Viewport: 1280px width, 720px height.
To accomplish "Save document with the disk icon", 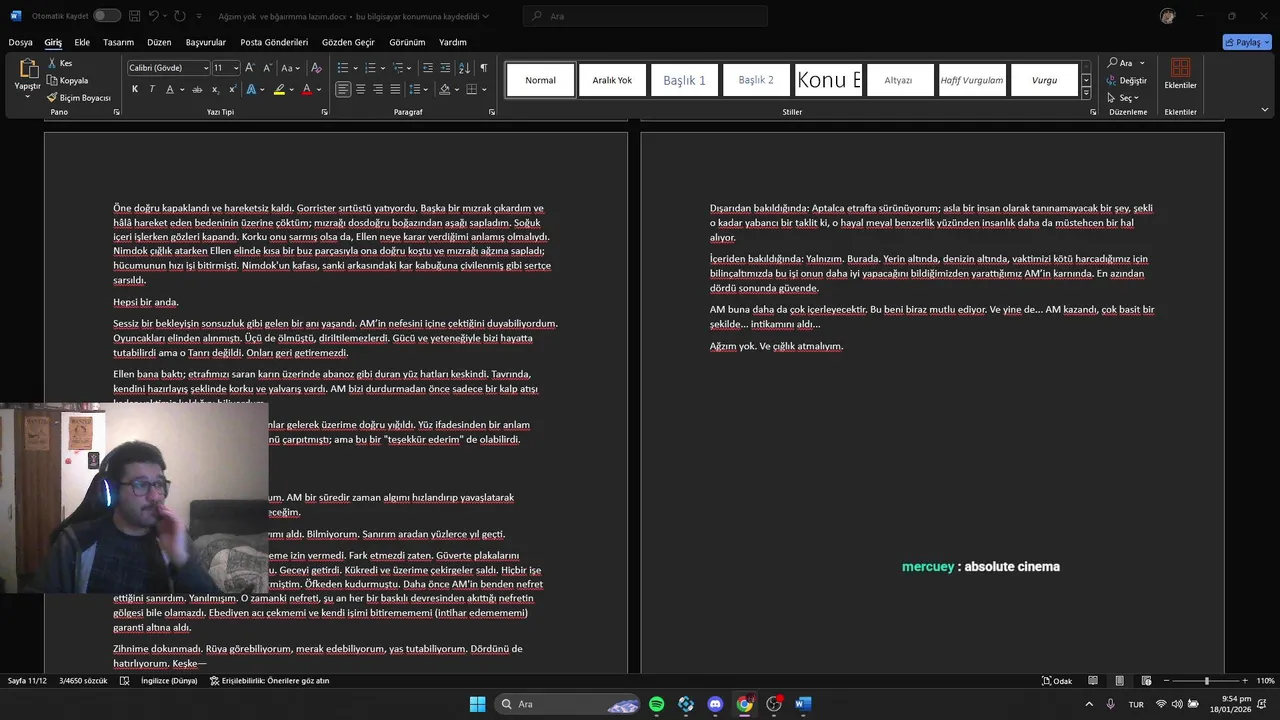I will 134,16.
